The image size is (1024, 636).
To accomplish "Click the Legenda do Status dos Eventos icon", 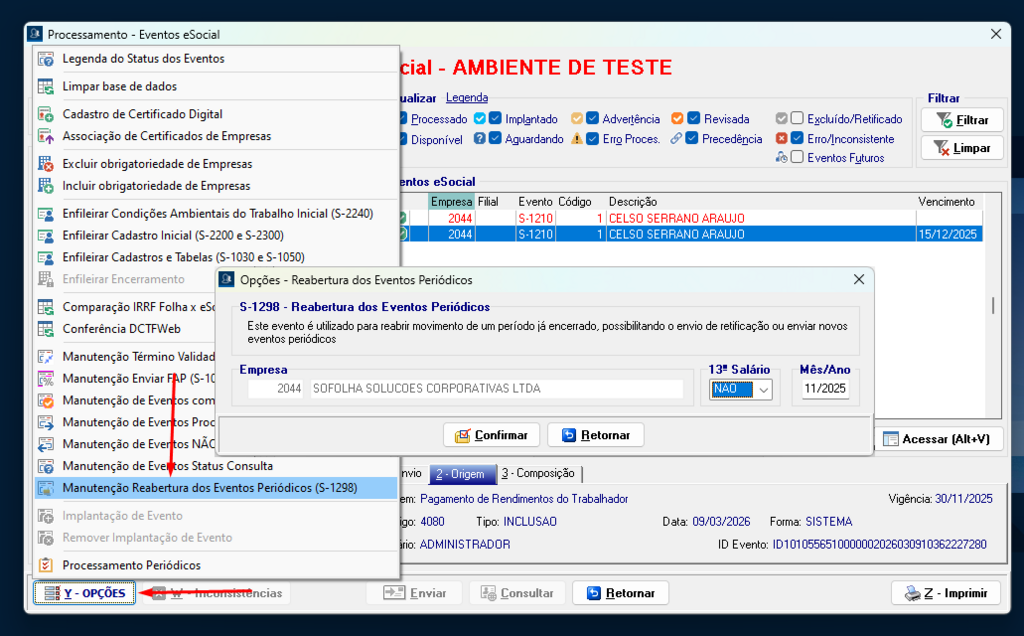I will [46, 59].
